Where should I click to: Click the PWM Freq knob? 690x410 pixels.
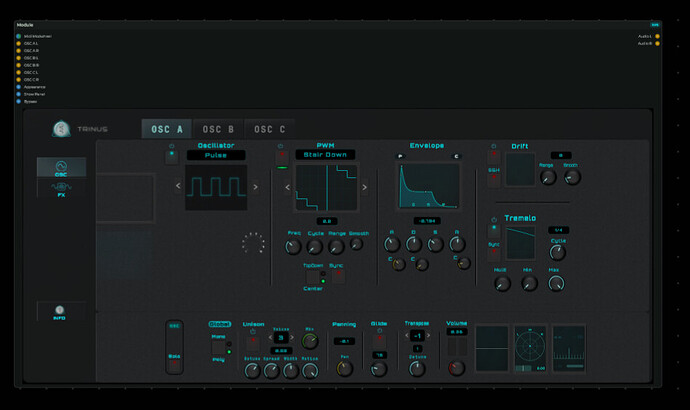[x=293, y=247]
